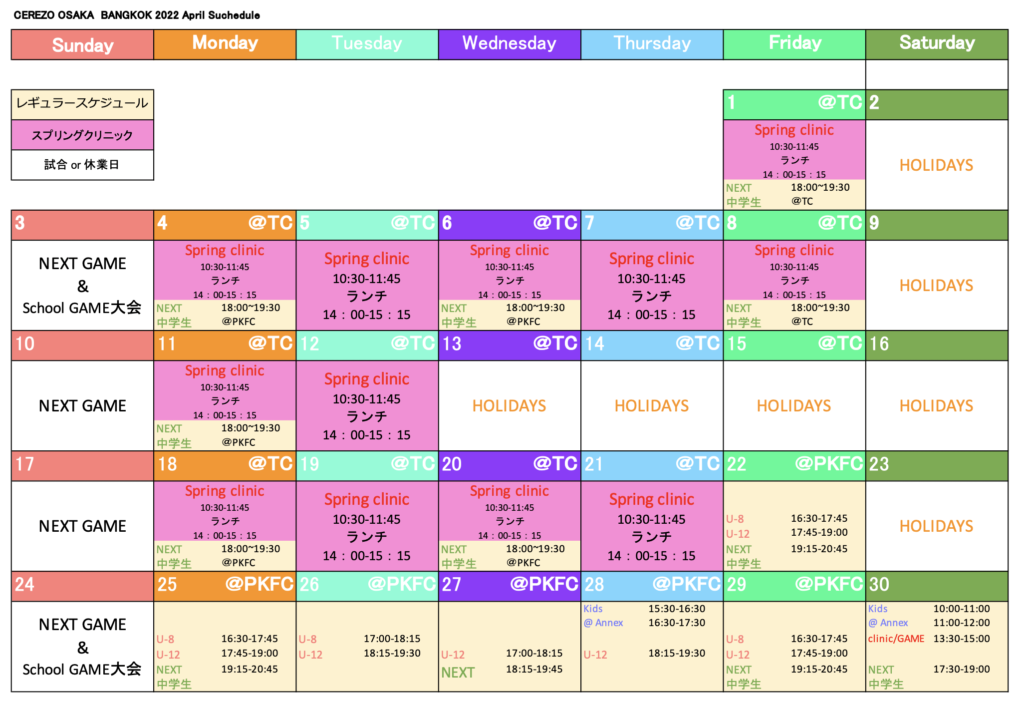Click the レギュラースケジュール legend box

[82, 103]
